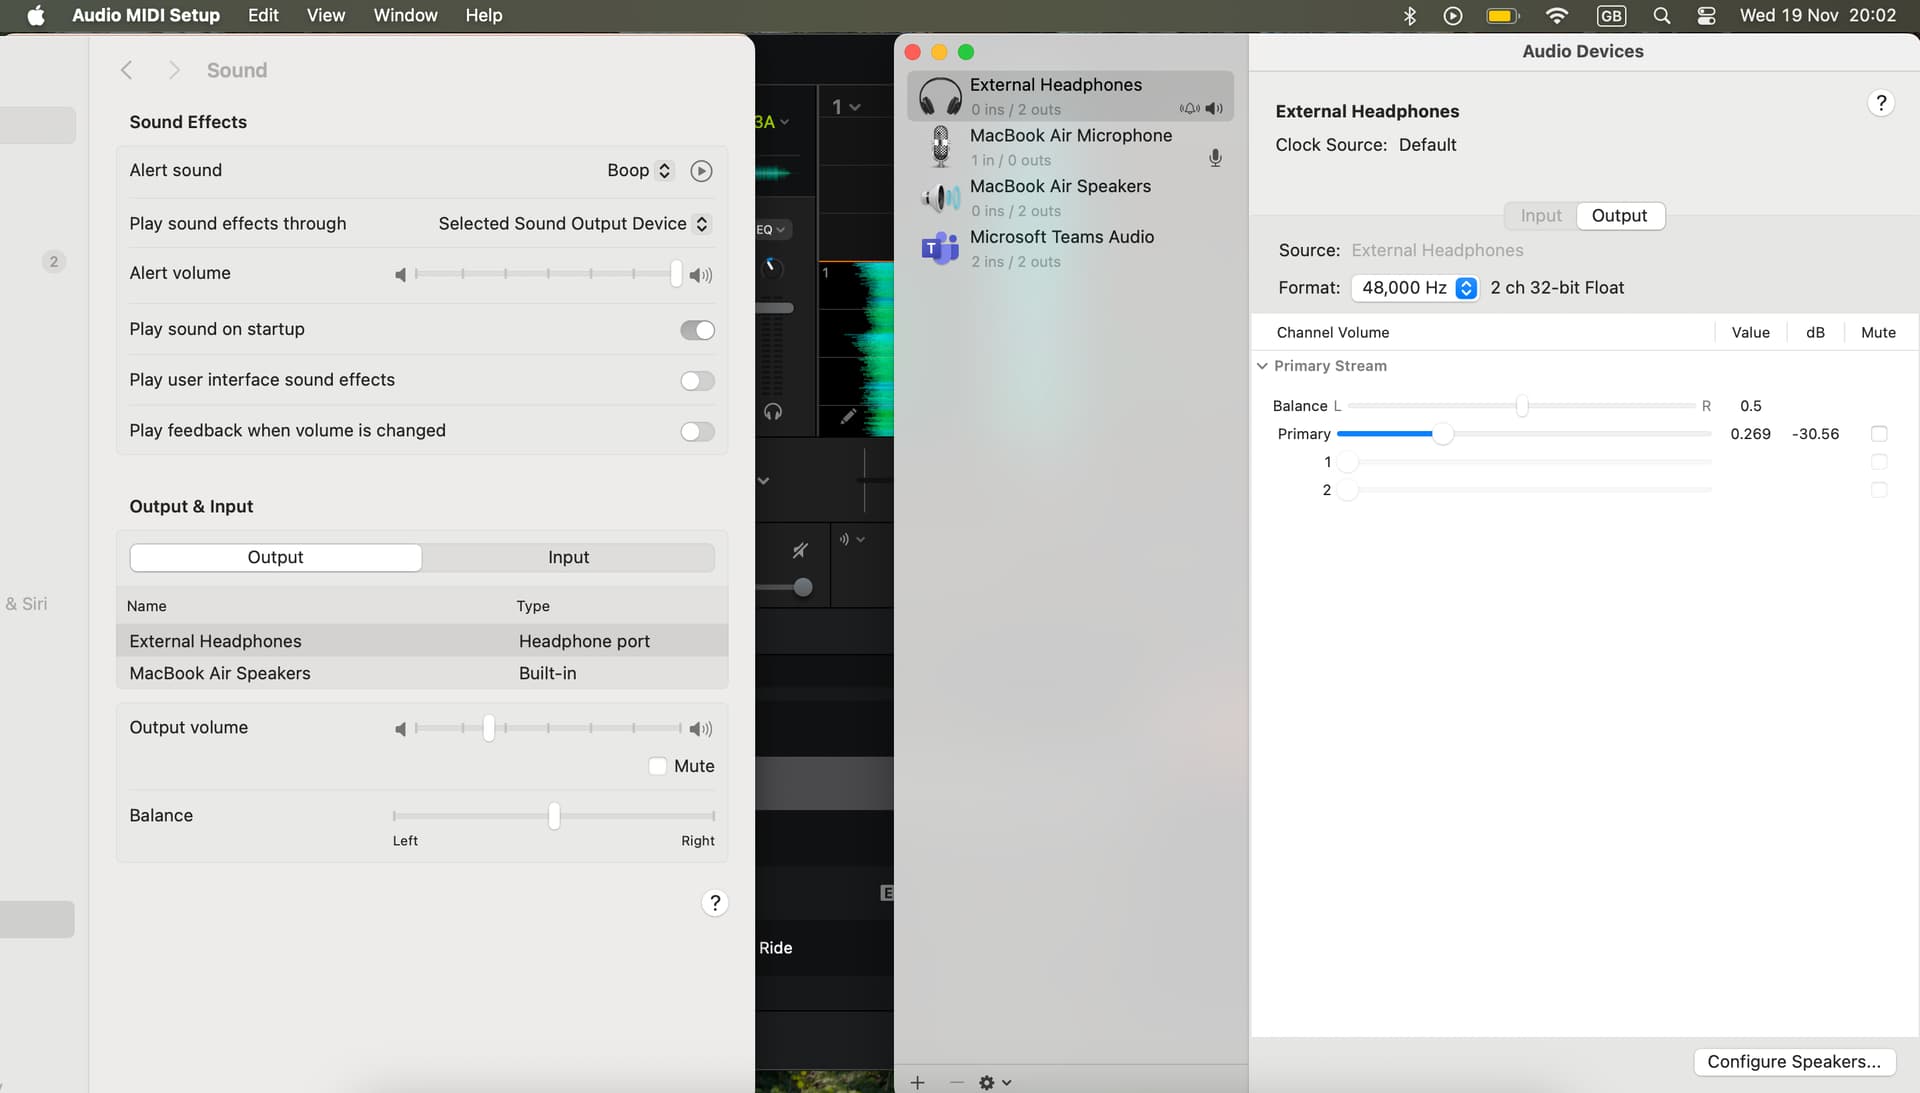Switch to the Input tab in Sound
Viewport: 1920px width, 1093px height.
tap(568, 557)
